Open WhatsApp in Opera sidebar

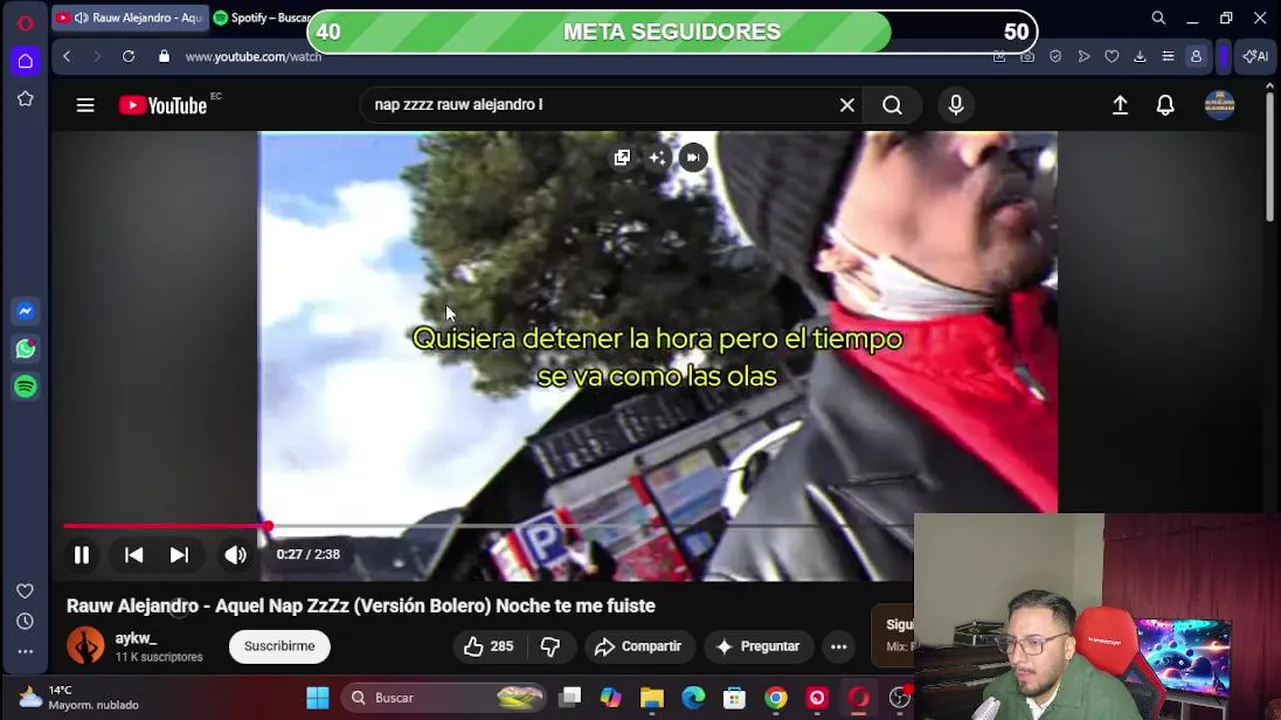pyautogui.click(x=26, y=349)
